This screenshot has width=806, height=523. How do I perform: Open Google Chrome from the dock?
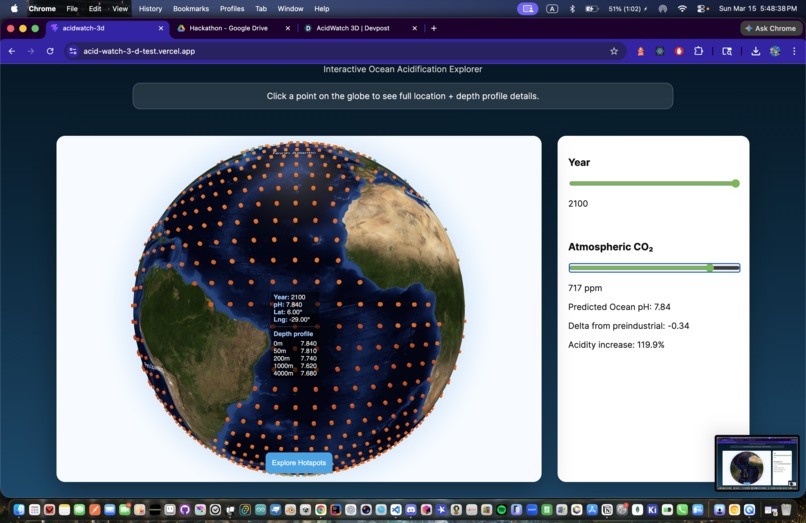coord(320,510)
